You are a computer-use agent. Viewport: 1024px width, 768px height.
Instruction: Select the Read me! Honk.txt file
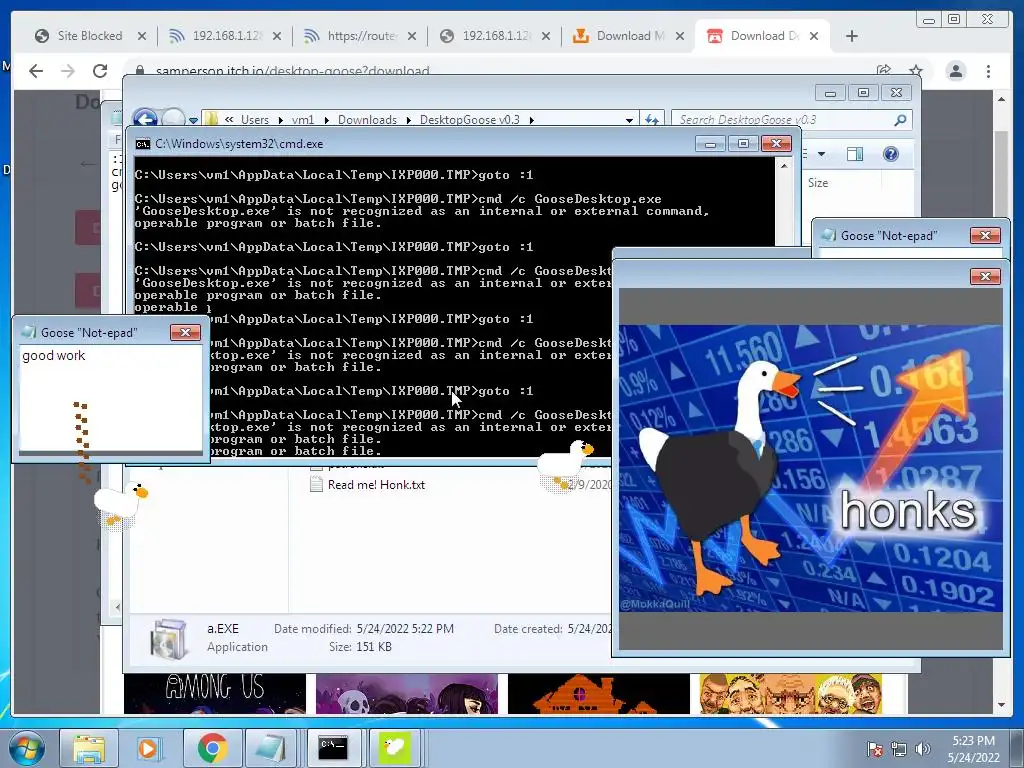pos(376,485)
